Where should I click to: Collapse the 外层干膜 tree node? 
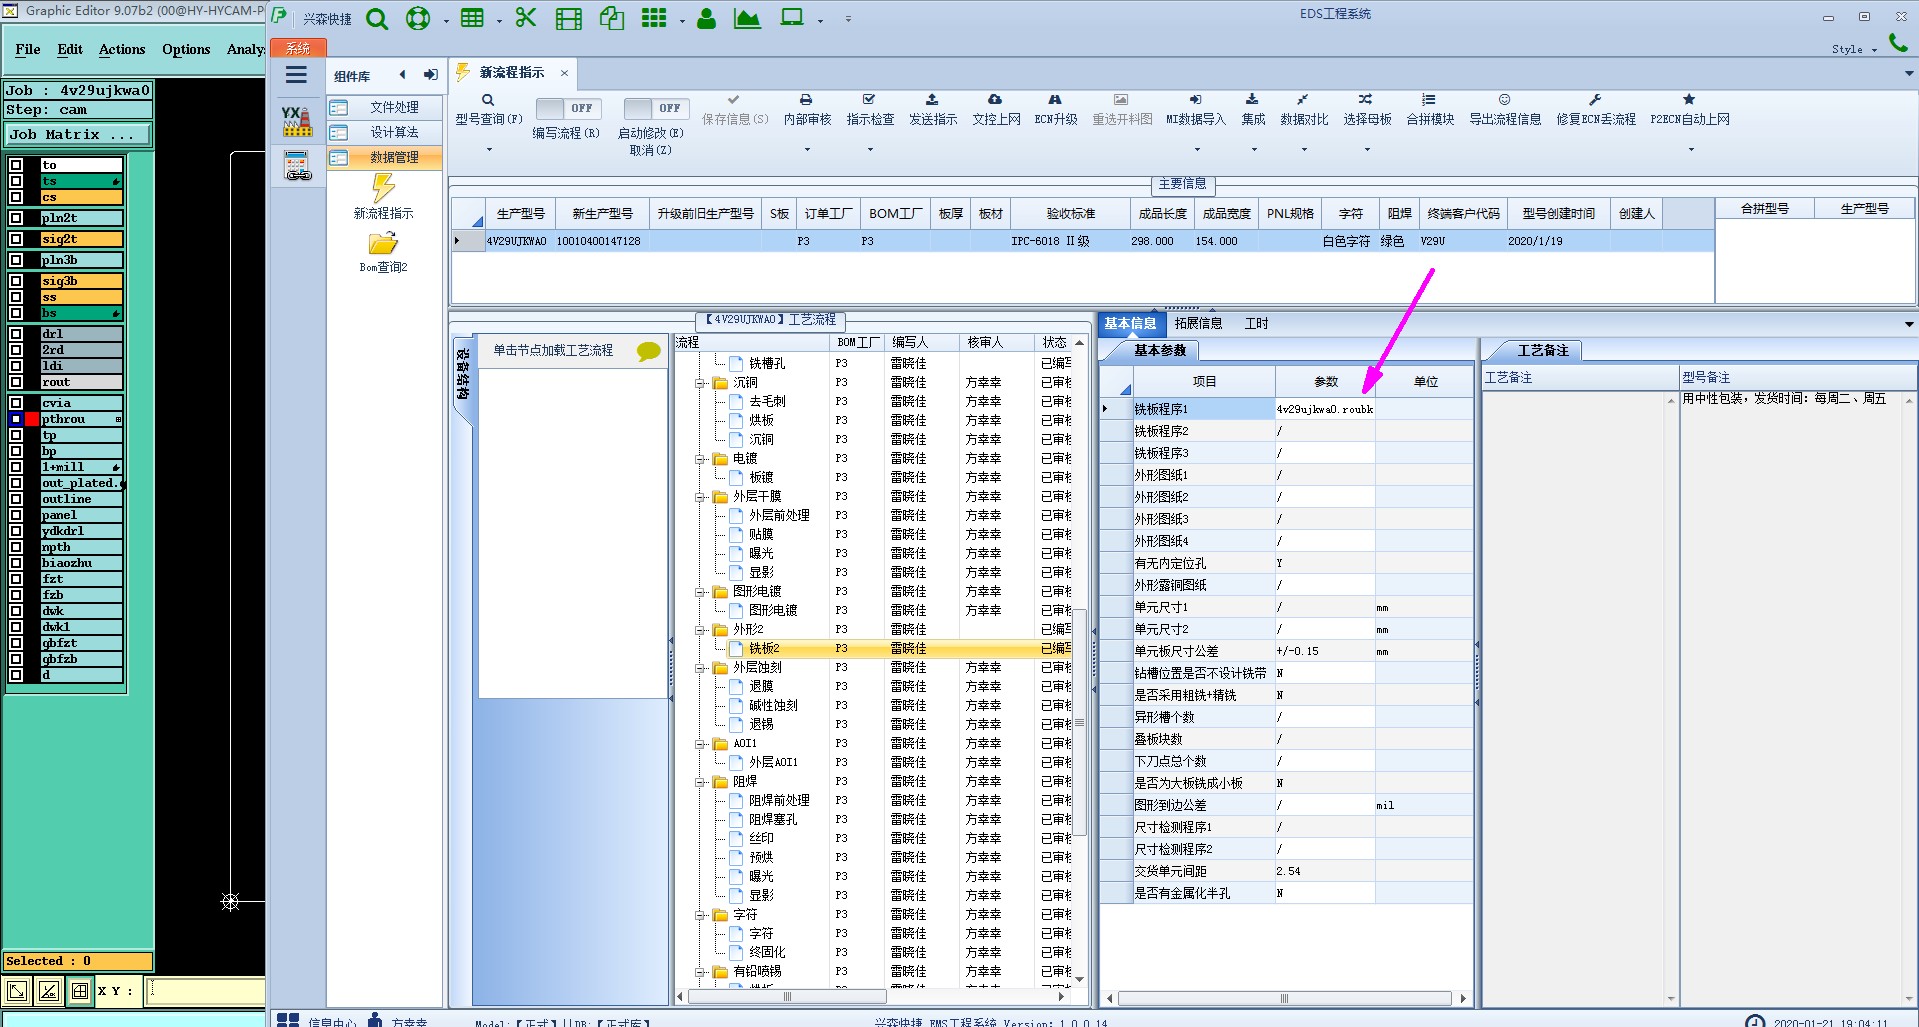tap(700, 497)
